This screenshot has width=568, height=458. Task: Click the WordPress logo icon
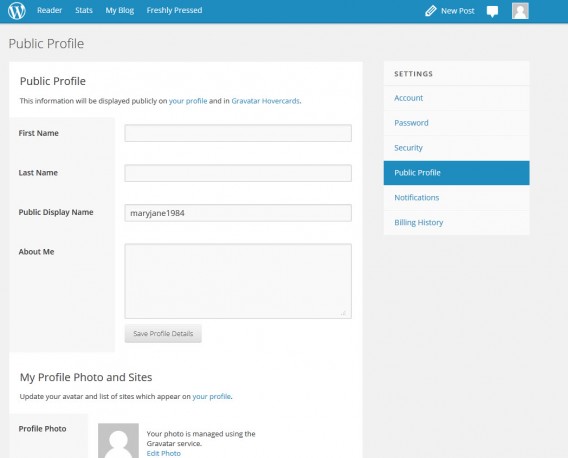point(17,11)
